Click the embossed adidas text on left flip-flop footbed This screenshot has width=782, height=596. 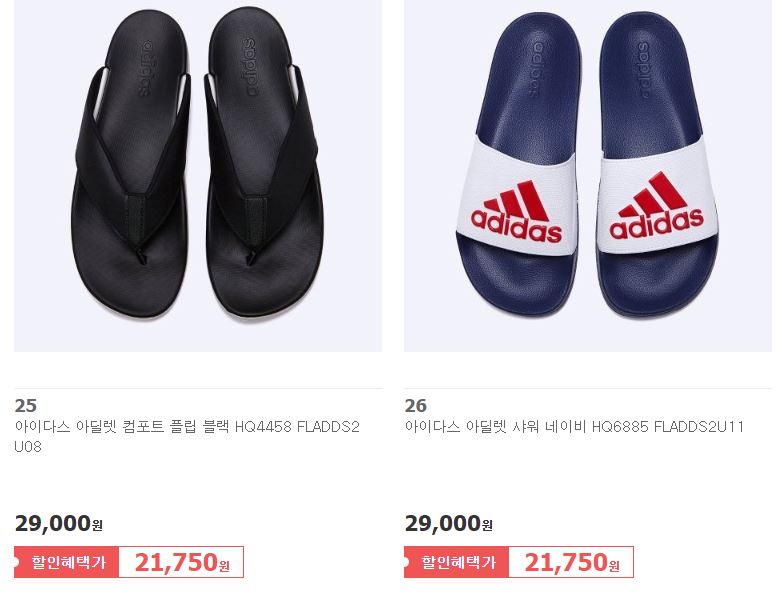[145, 68]
